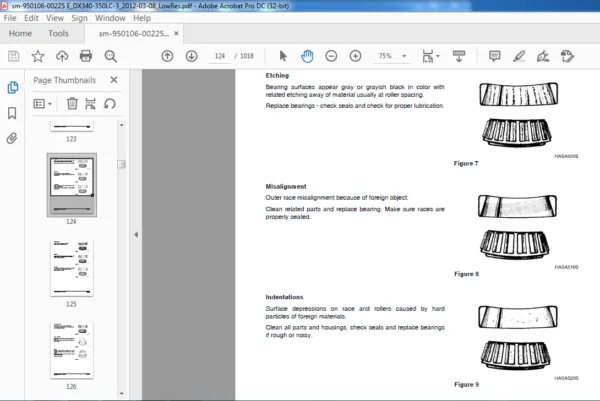The width and height of the screenshot is (600, 401).
Task: Toggle the Page Thumbnails panel icon
Action: point(12,87)
